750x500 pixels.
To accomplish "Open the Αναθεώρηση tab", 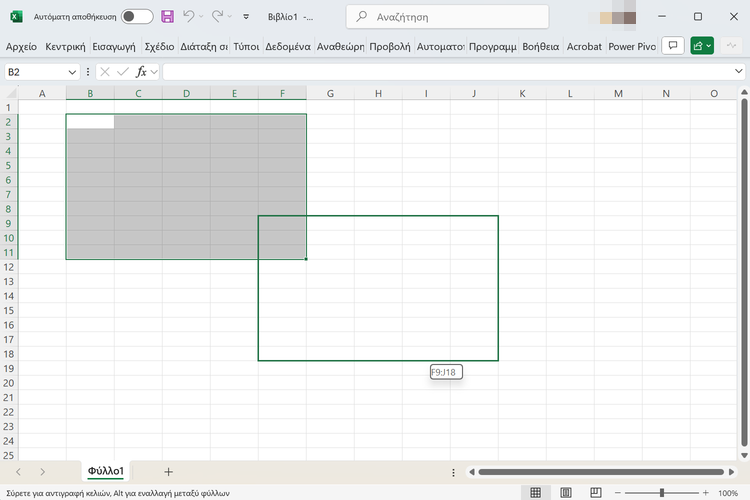I will click(340, 46).
